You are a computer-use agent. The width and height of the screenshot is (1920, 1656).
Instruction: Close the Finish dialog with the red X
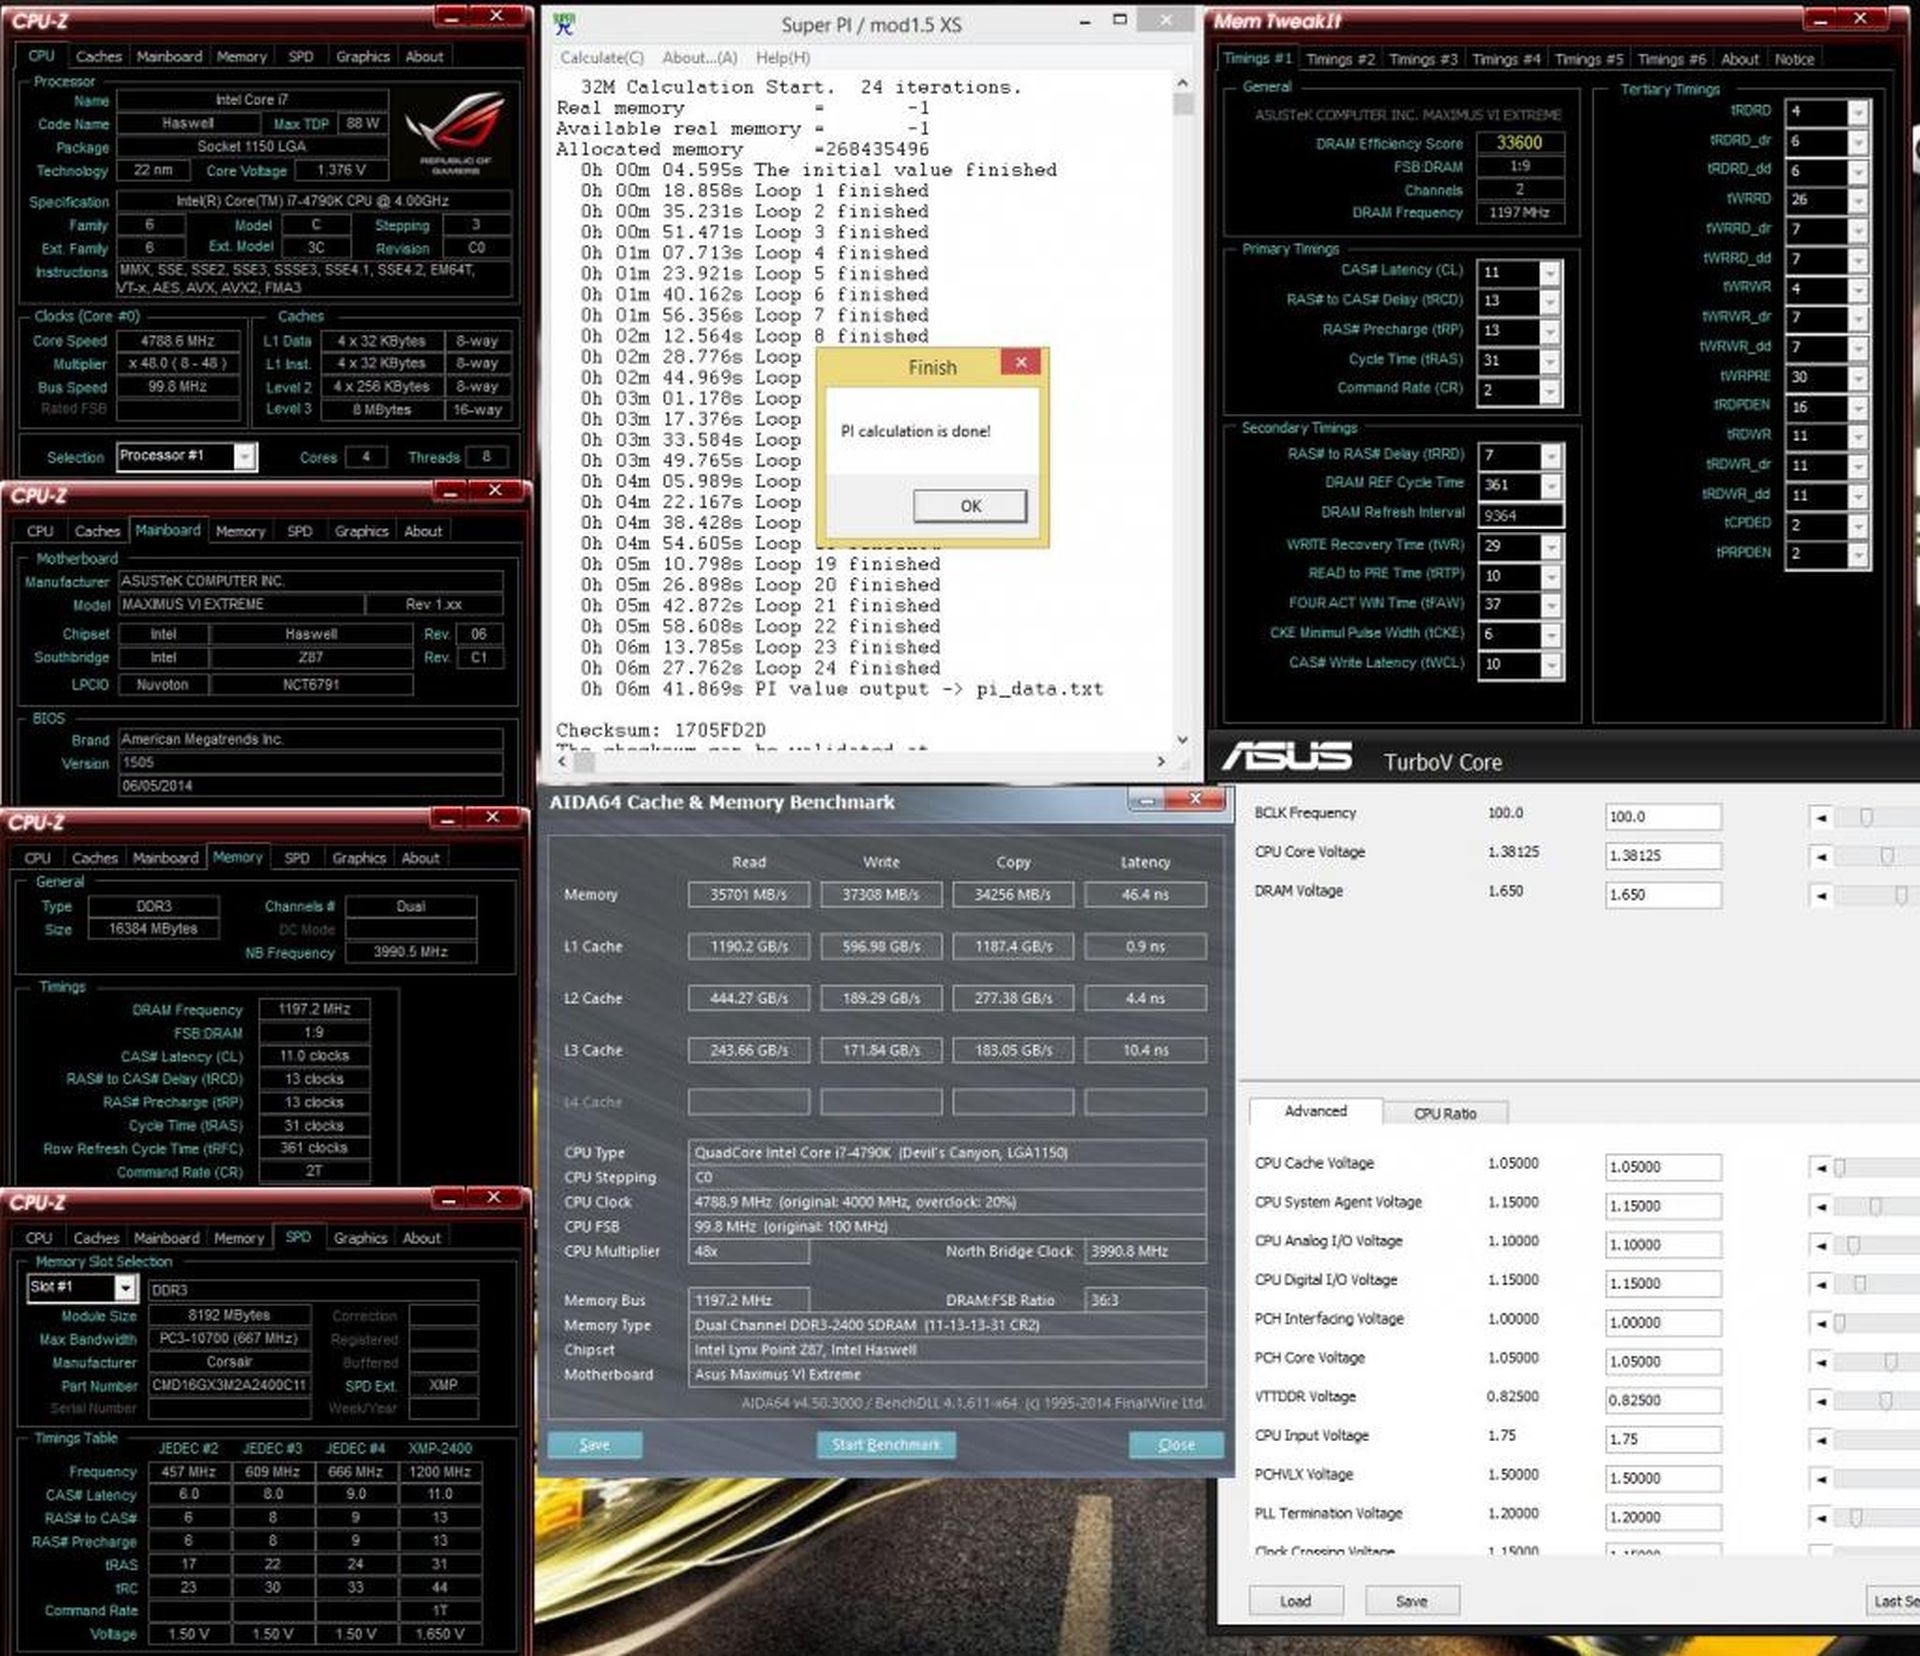coord(1020,363)
